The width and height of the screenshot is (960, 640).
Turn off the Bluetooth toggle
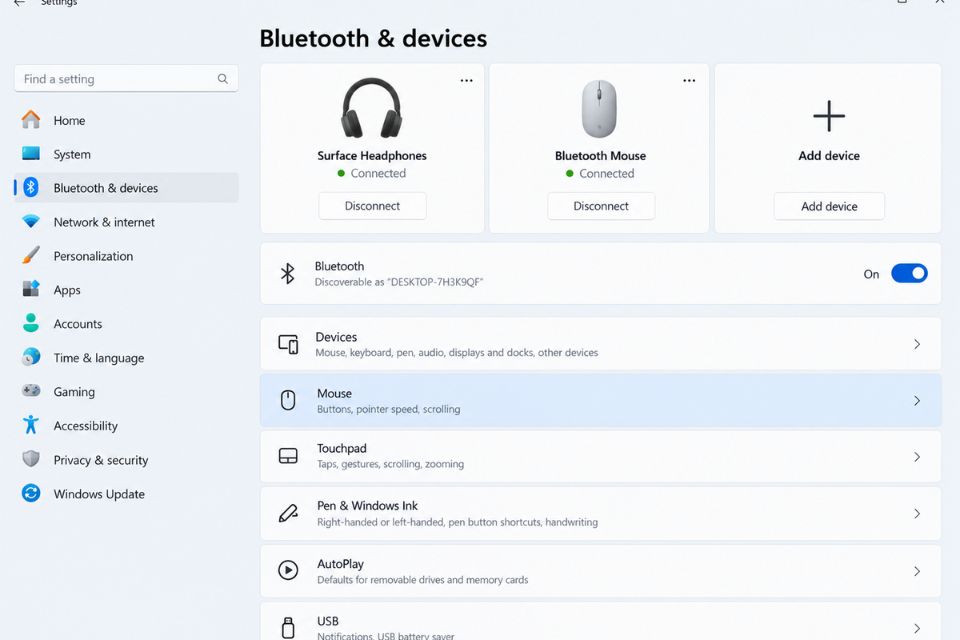click(x=909, y=273)
